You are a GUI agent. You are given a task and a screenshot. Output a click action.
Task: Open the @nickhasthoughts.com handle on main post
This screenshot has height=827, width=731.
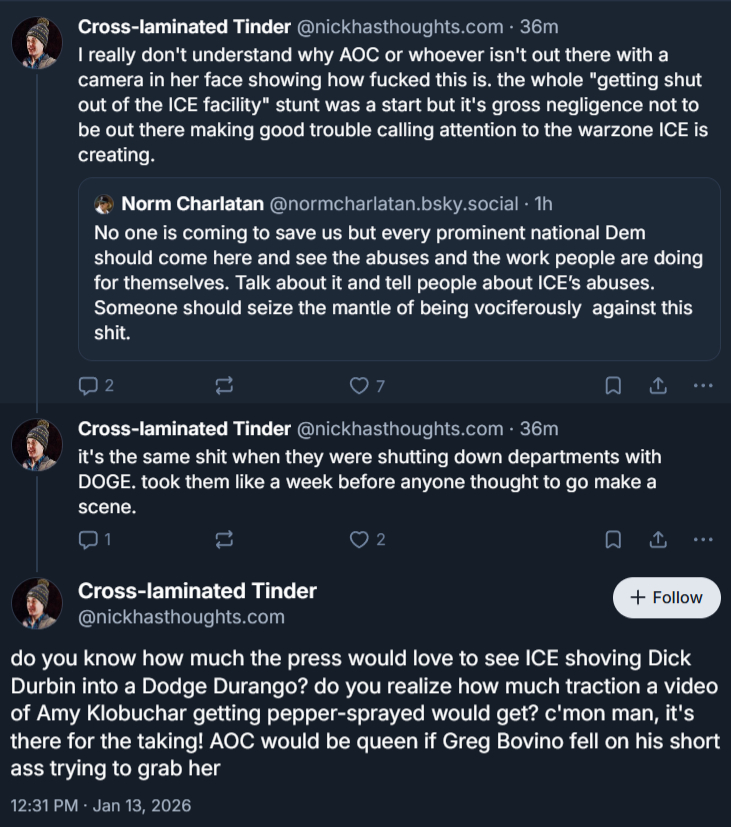tap(181, 617)
